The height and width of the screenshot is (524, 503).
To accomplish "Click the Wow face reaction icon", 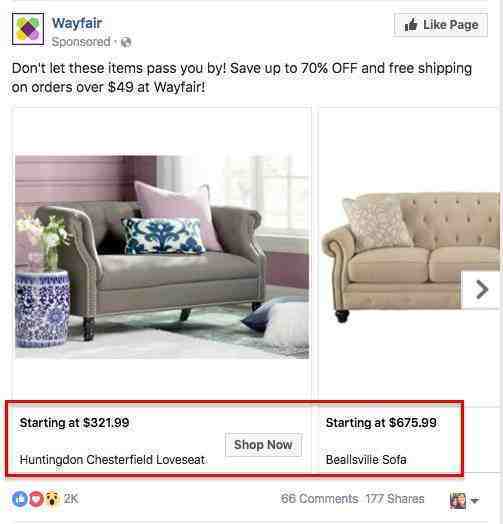I will point(52,499).
